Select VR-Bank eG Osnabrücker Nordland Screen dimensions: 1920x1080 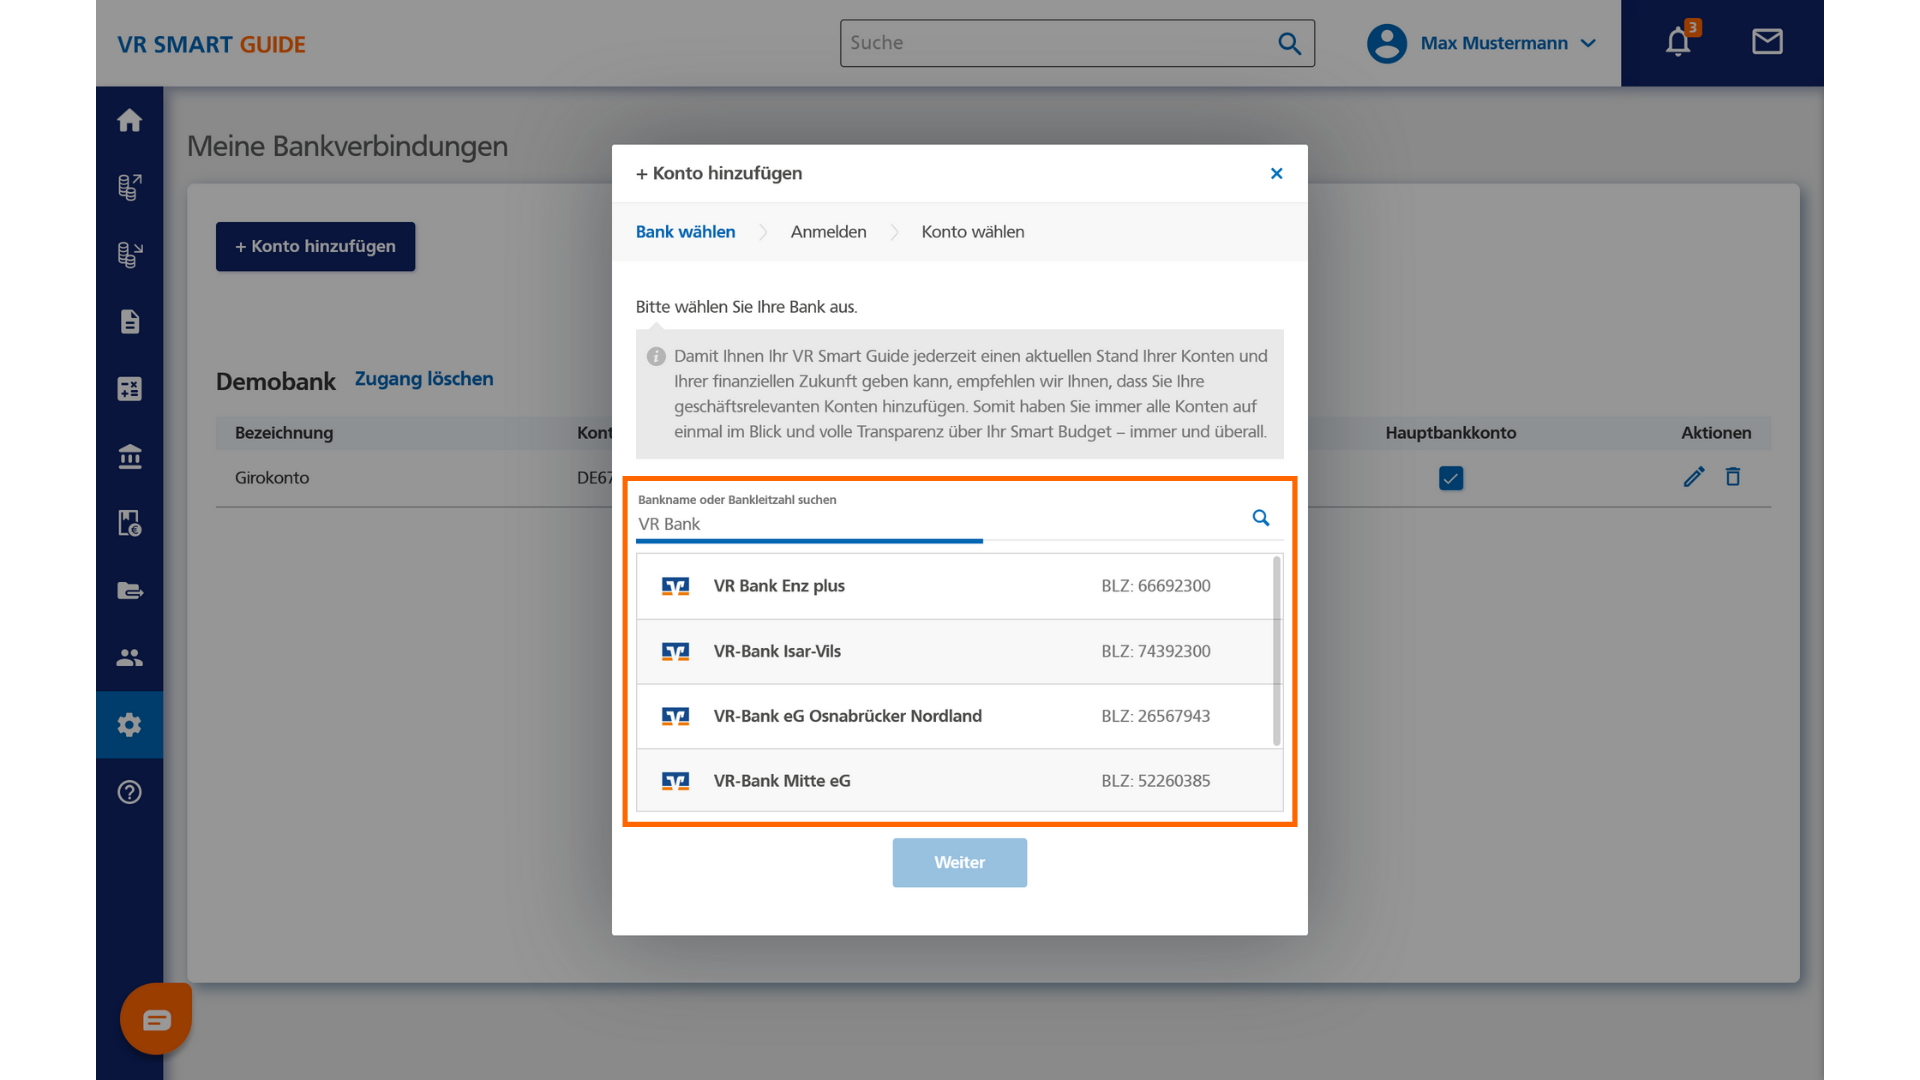955,716
